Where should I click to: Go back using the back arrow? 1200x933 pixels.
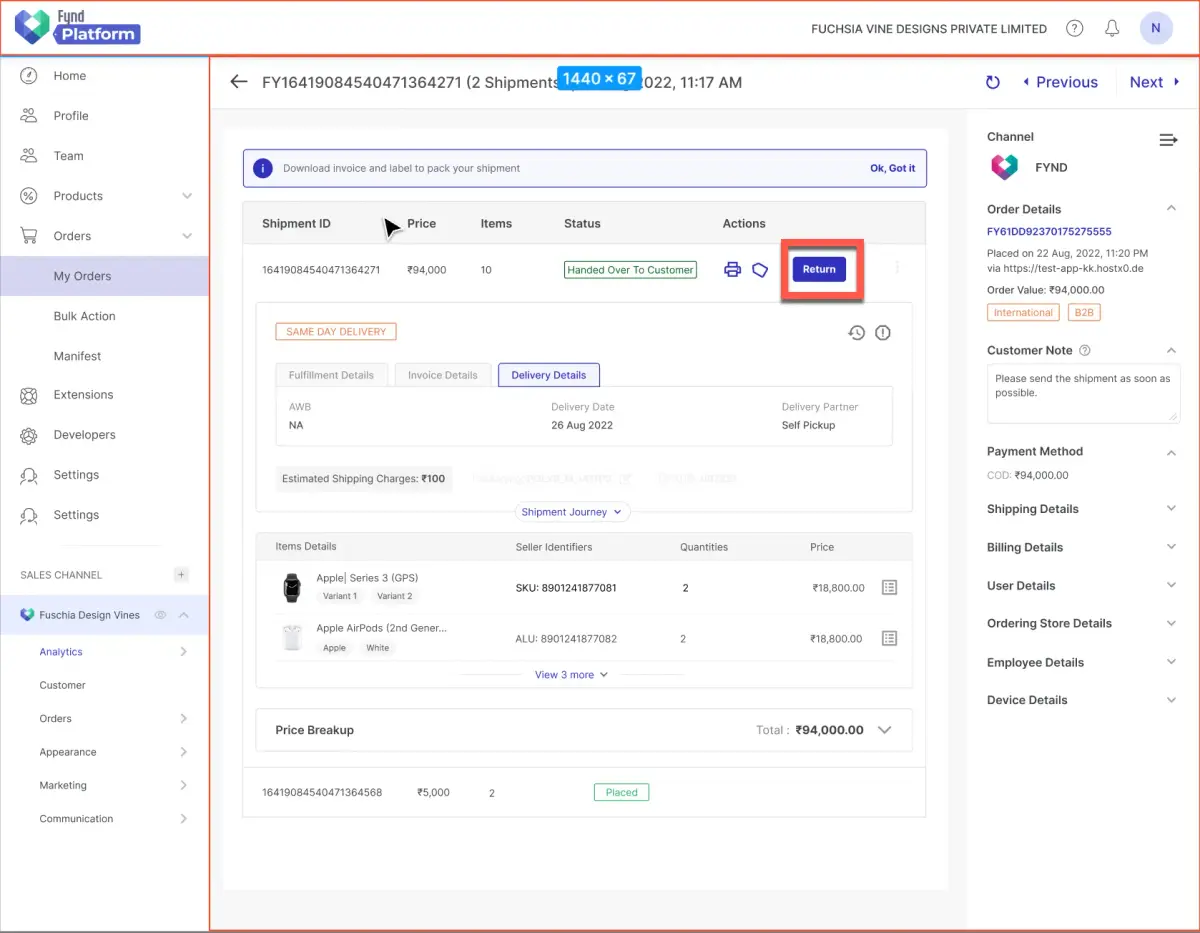point(238,82)
